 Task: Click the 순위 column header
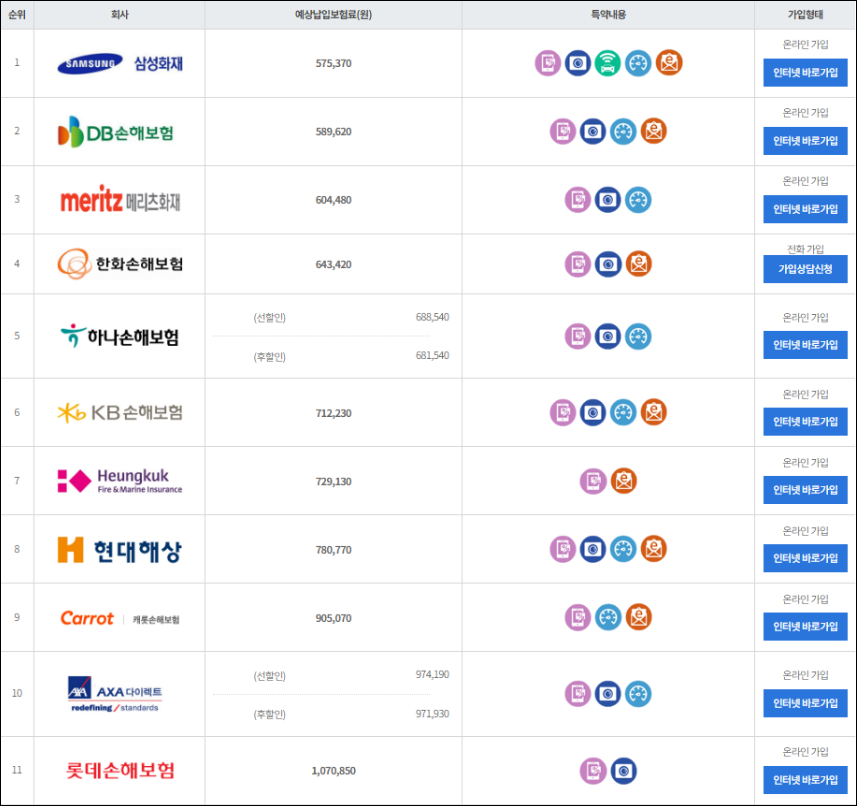pyautogui.click(x=17, y=15)
